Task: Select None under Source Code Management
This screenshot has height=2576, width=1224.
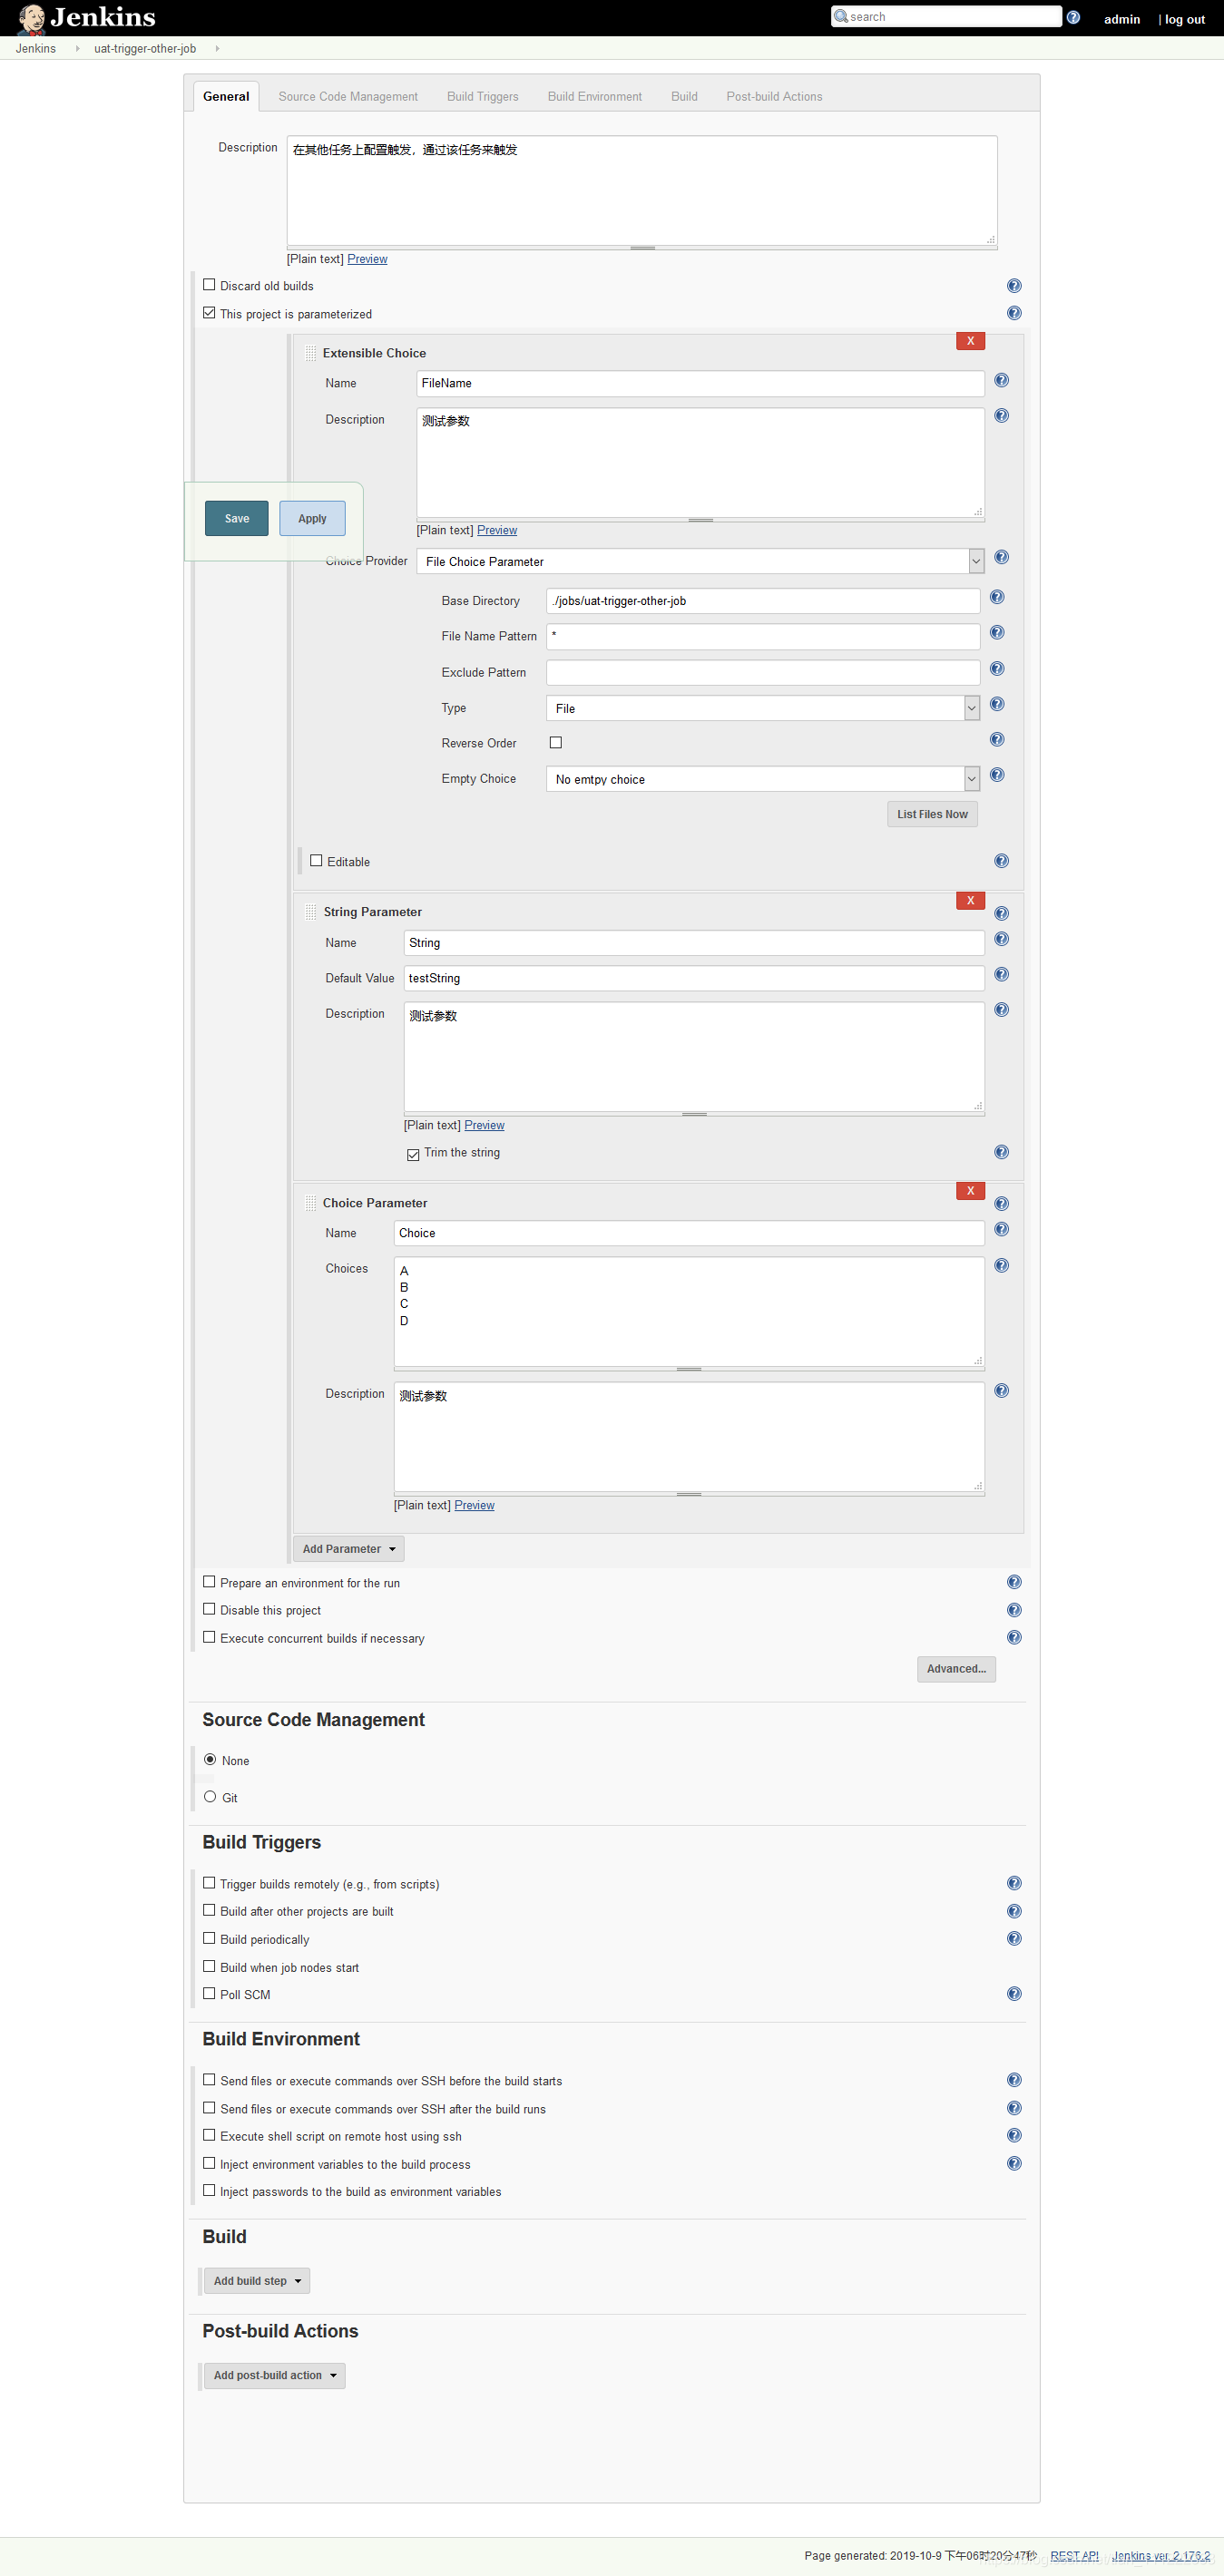Action: 210,1760
